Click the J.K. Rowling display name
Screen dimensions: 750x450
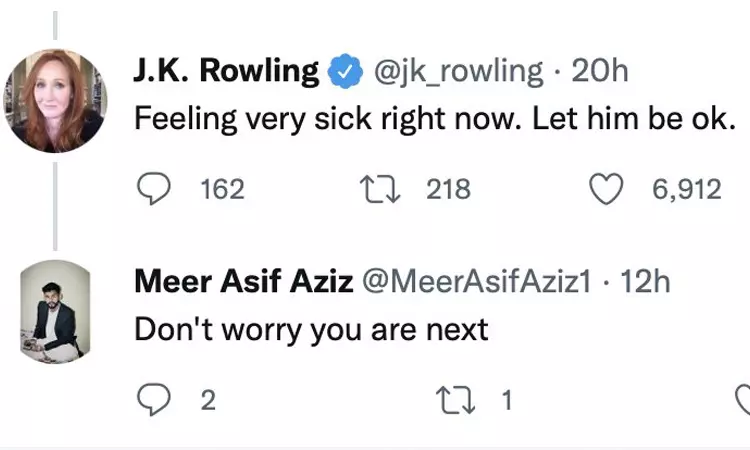[226, 71]
